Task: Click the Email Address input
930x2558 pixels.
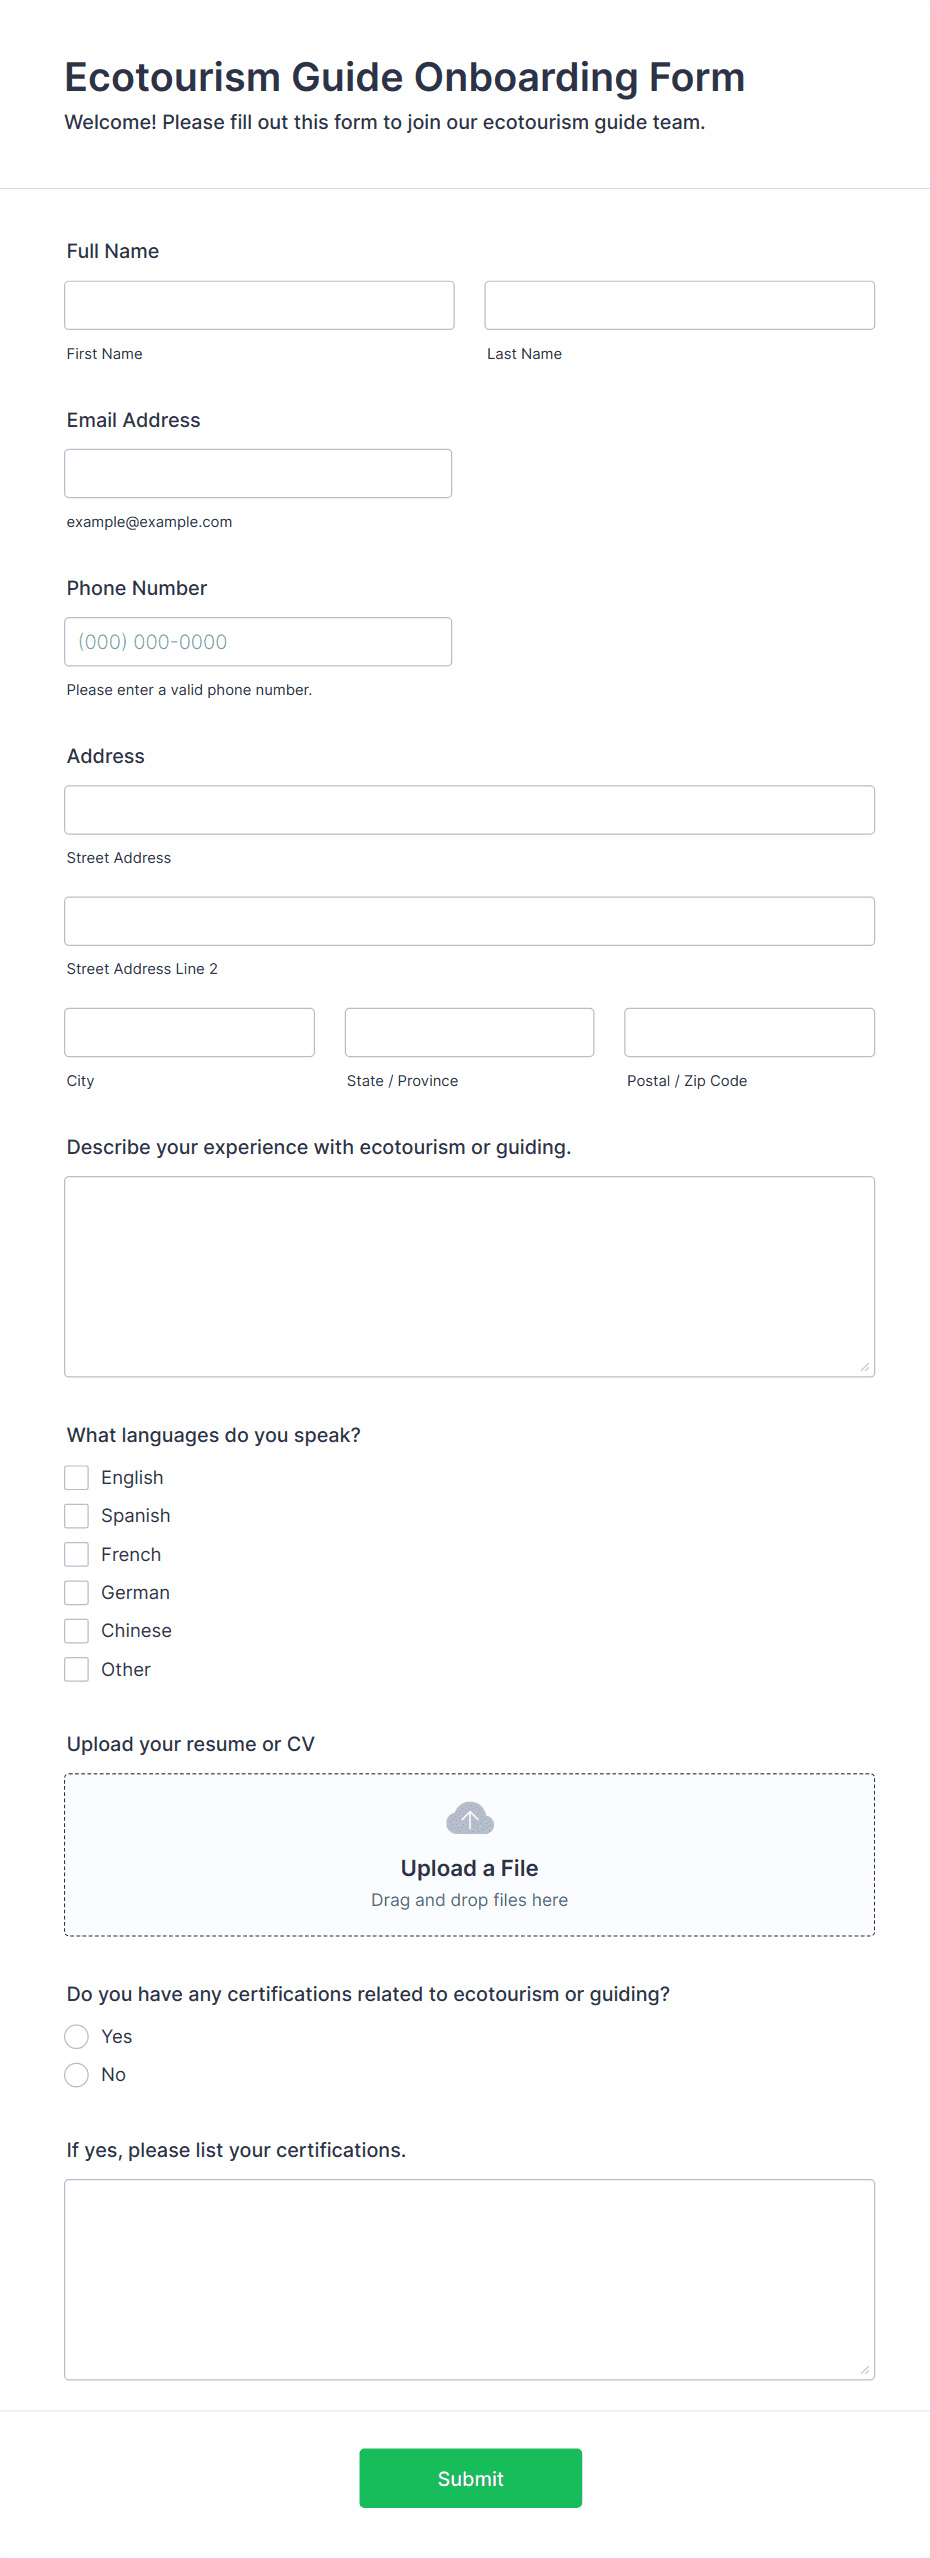Action: [258, 473]
